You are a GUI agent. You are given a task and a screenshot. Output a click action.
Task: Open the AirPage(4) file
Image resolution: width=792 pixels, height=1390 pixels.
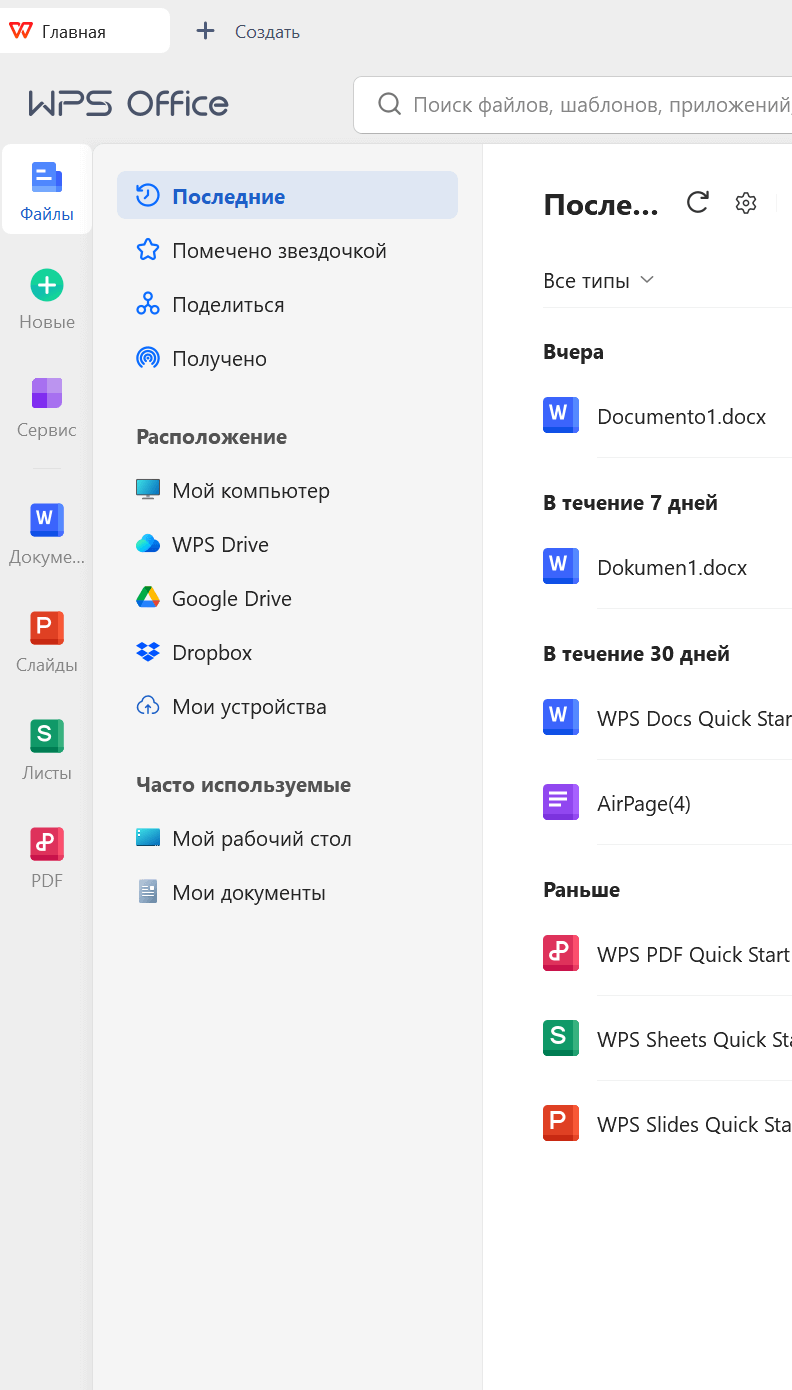(644, 803)
